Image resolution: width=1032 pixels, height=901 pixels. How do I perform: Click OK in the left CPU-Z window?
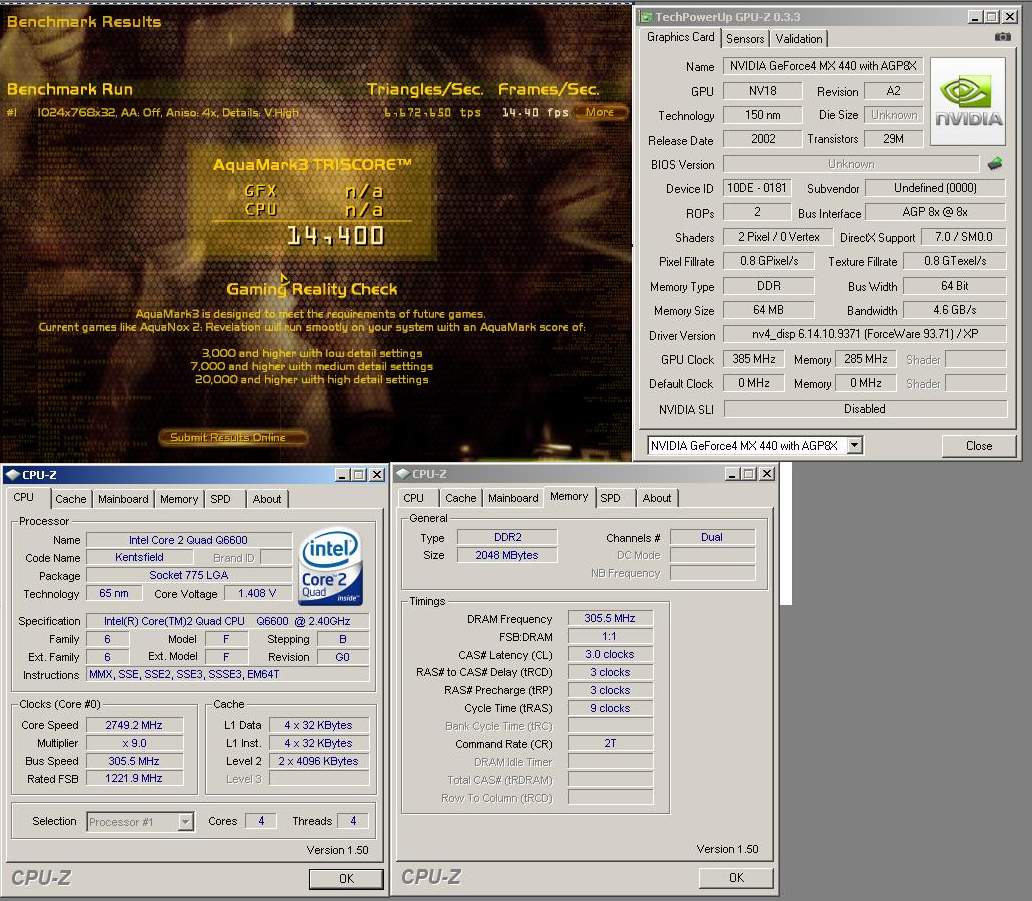[x=346, y=879]
